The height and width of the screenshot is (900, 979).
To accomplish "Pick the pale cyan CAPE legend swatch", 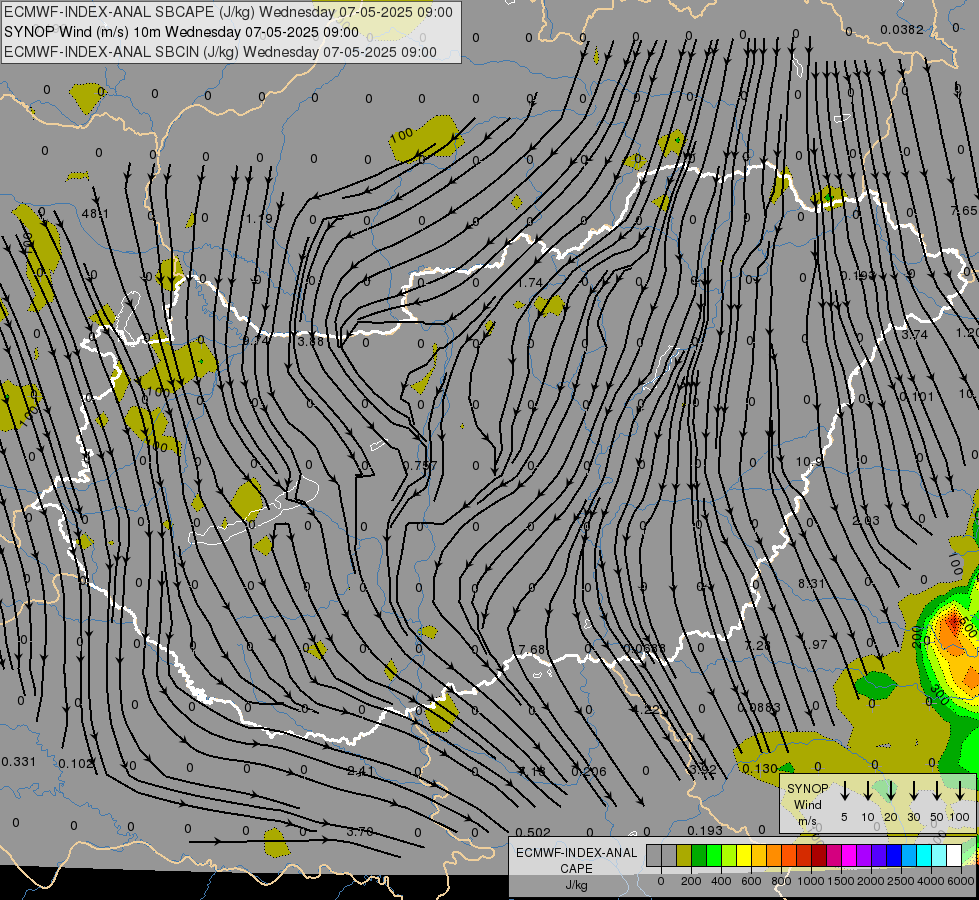I will pyautogui.click(x=940, y=856).
